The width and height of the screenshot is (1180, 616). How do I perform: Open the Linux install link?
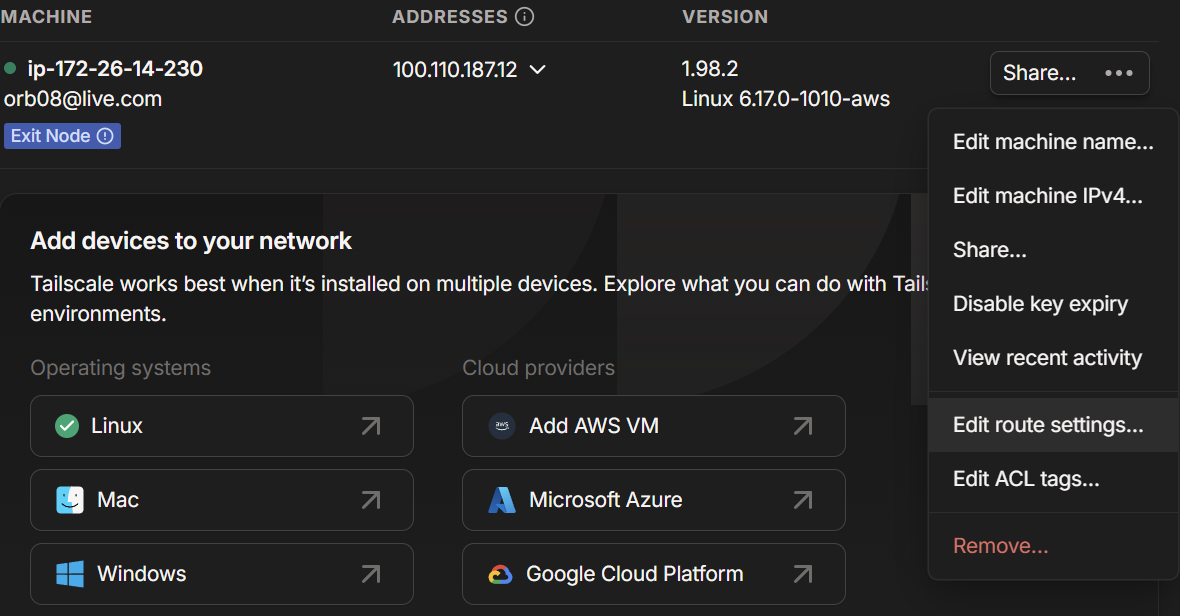[222, 426]
